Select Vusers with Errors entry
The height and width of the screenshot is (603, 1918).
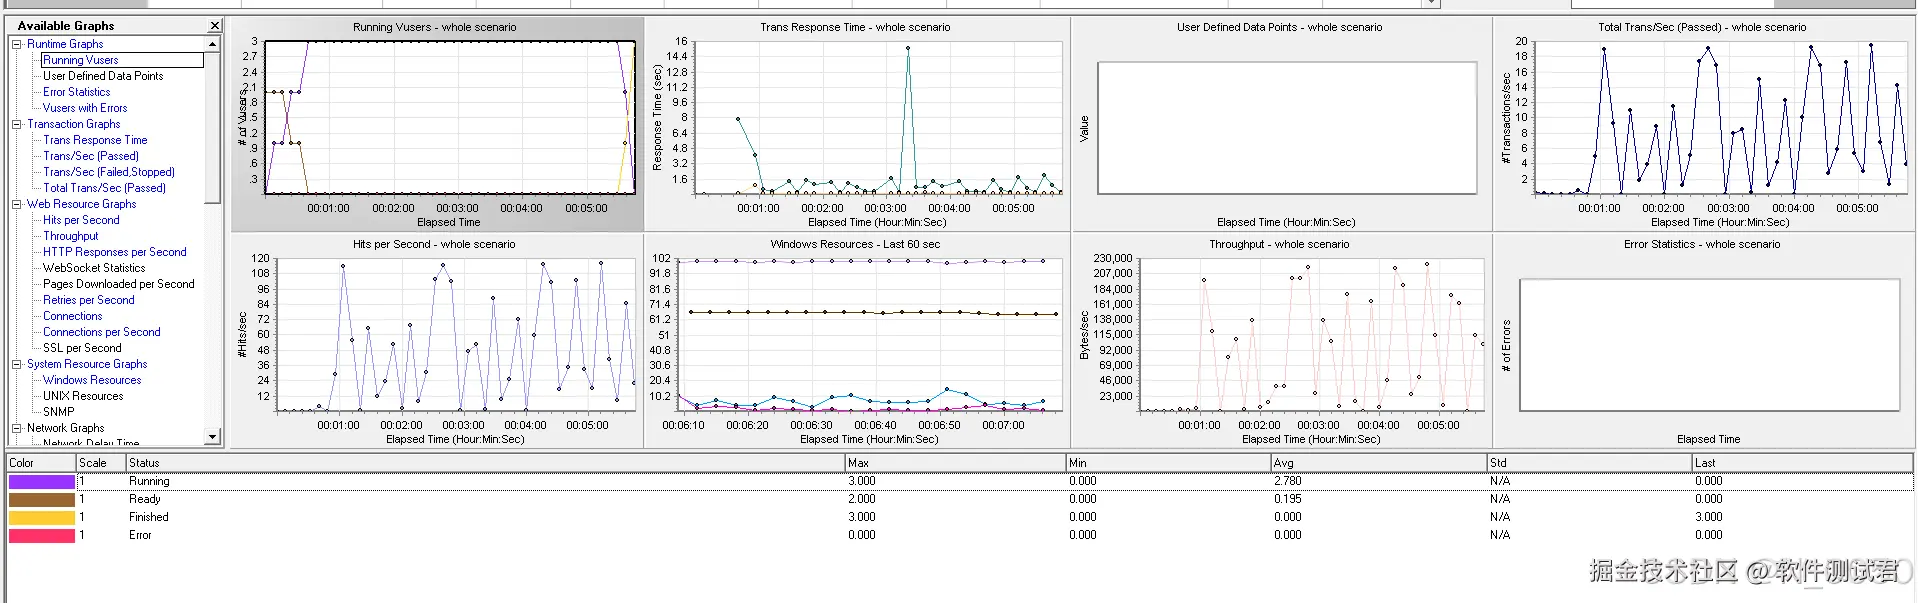tap(85, 108)
